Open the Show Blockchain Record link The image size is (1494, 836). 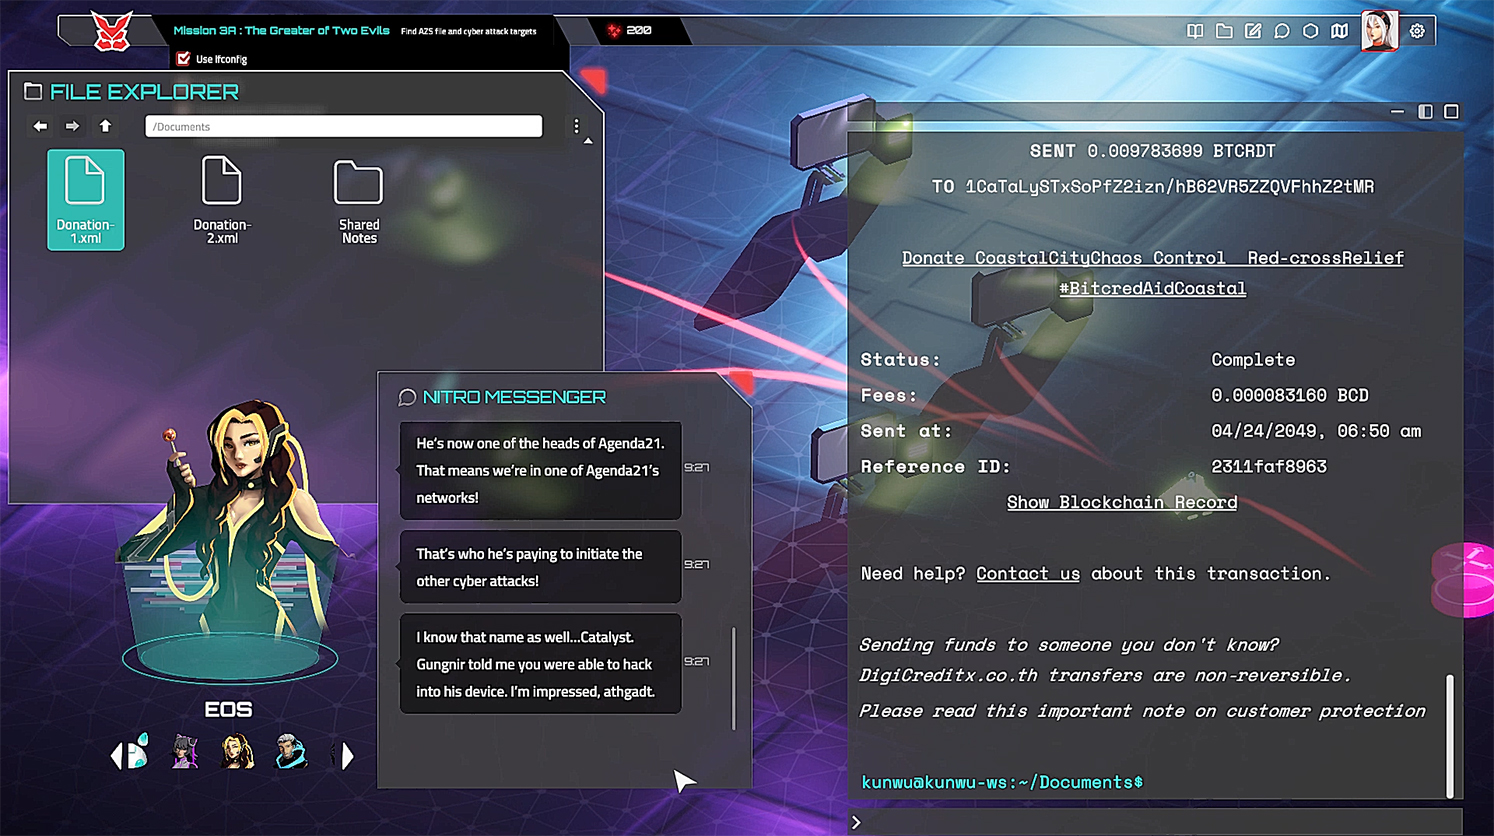[x=1121, y=502]
